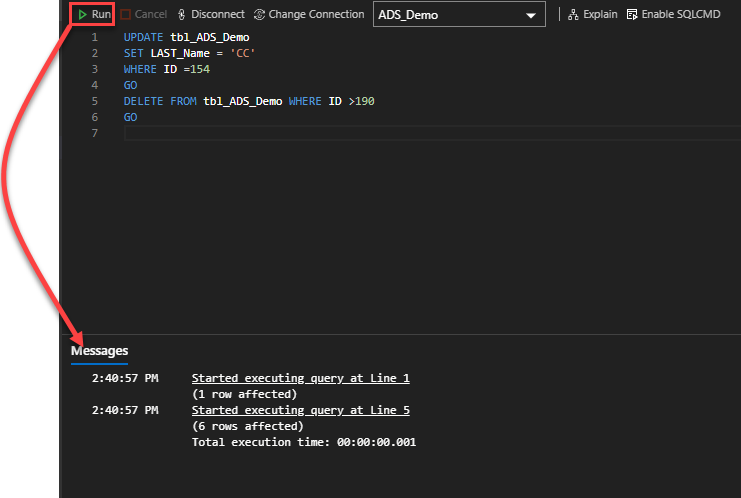Run the SQL query
This screenshot has height=498, width=741.
tap(94, 15)
